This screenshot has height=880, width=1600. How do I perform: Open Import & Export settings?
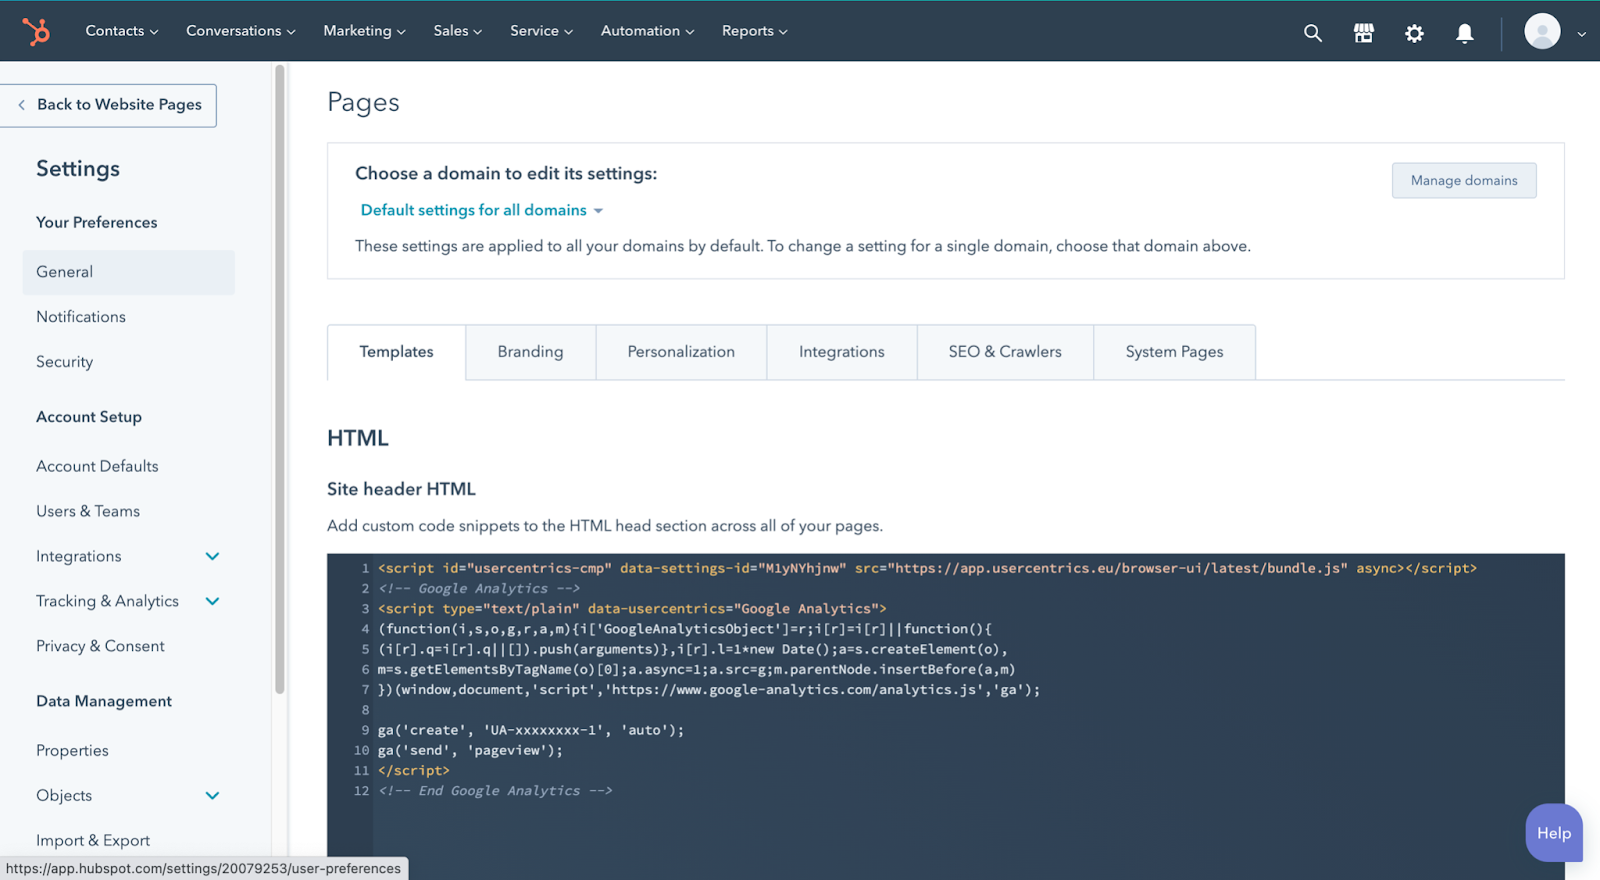pyautogui.click(x=93, y=841)
